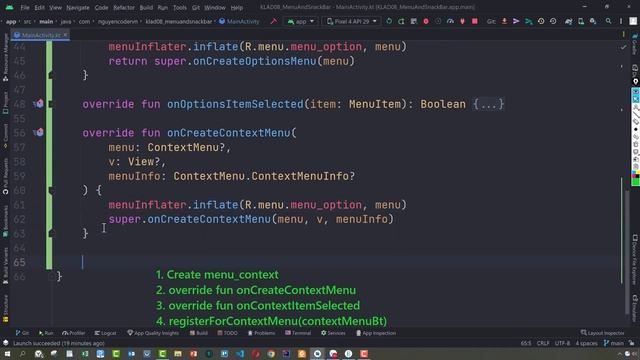Image resolution: width=640 pixels, height=360 pixels.
Task: Click the red Debug app icon
Action: [x=426, y=21]
